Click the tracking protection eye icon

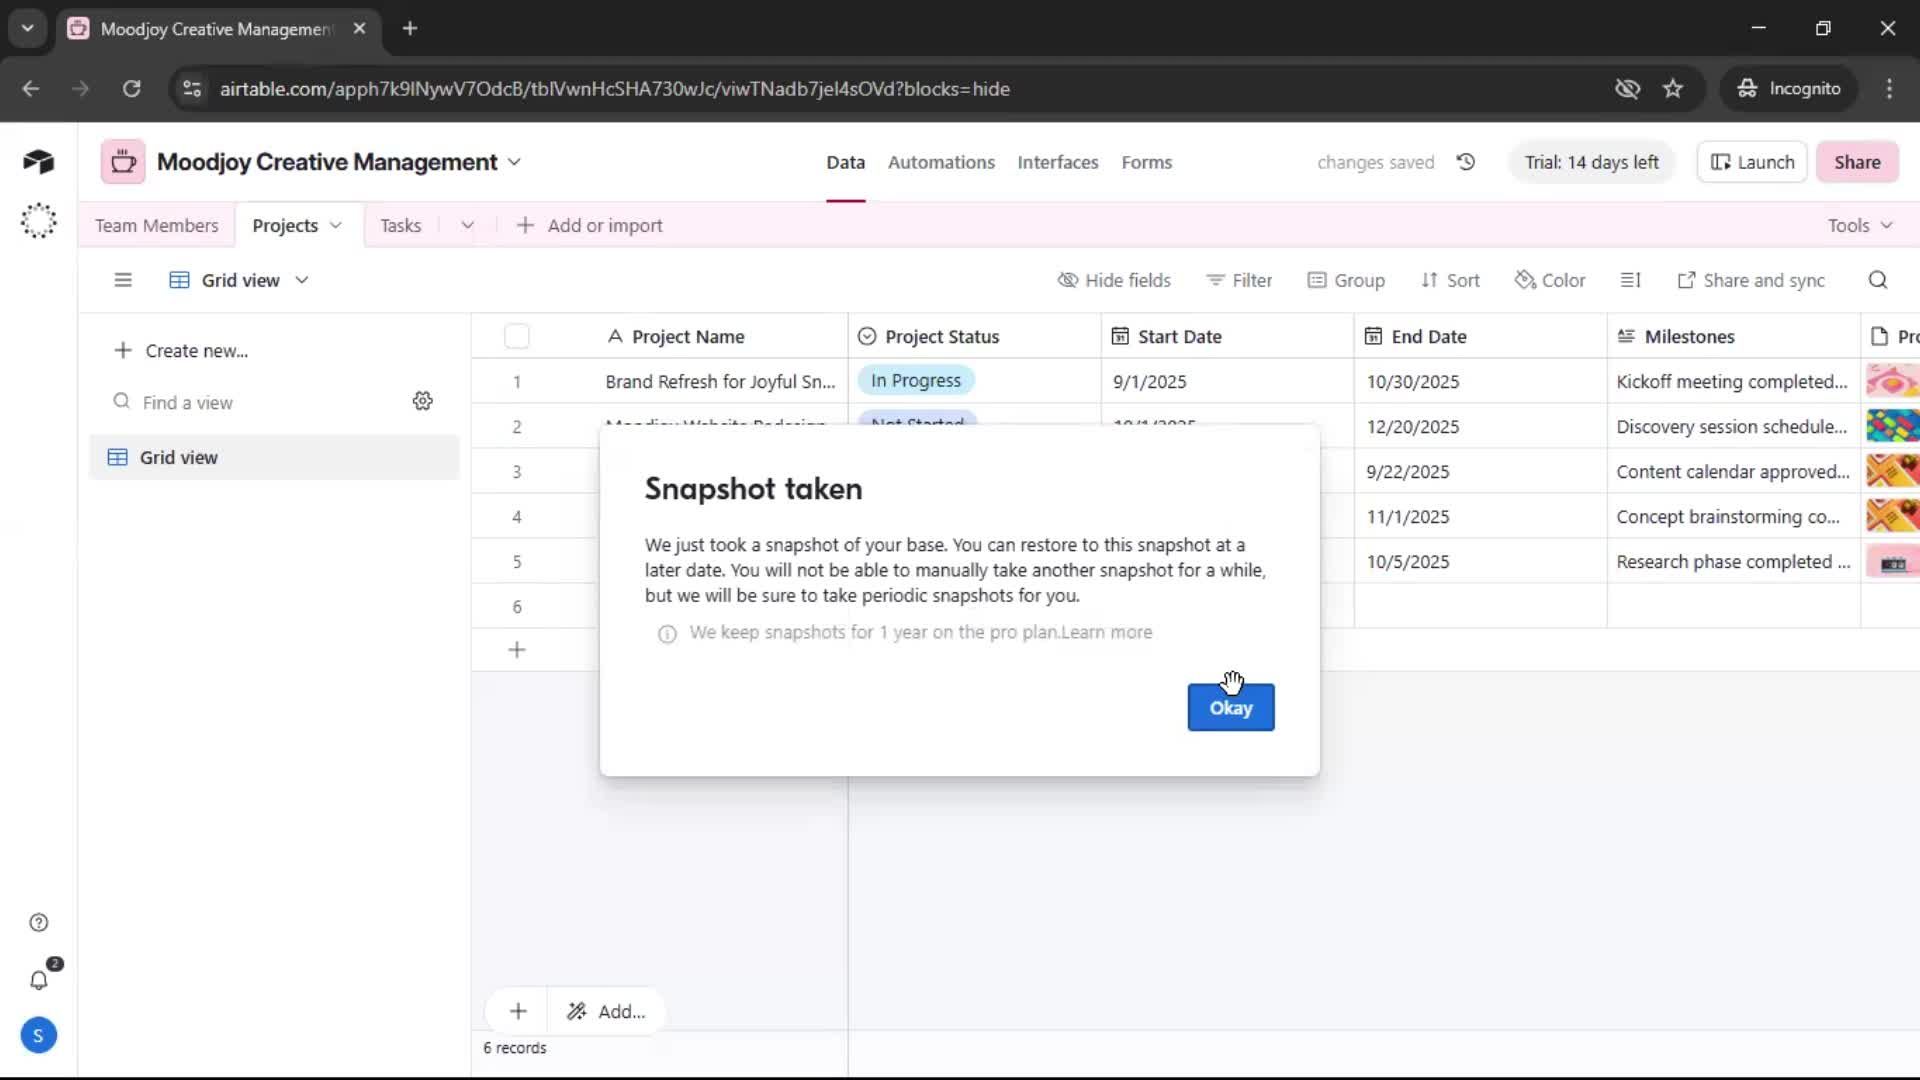1627,88
